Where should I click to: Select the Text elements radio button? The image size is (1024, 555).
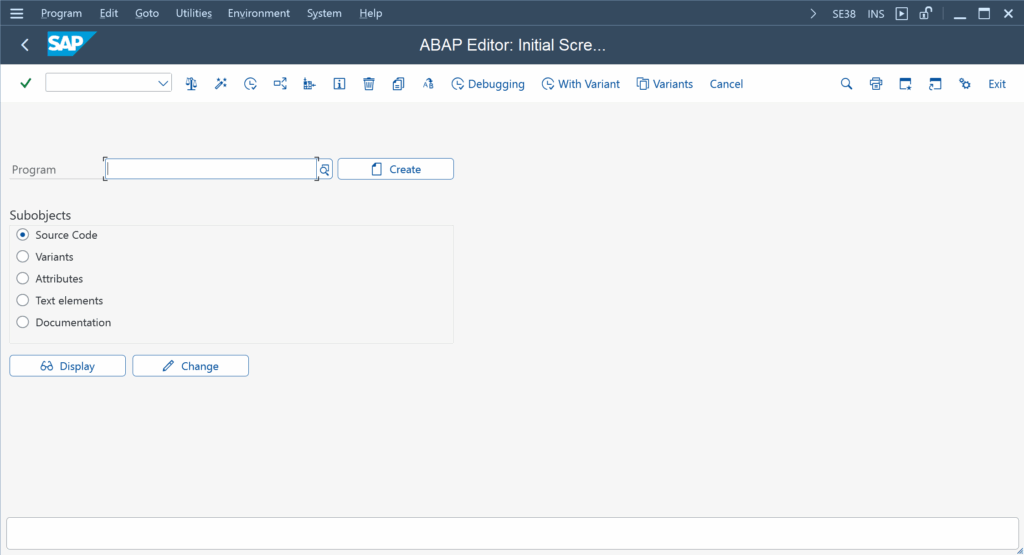[23, 300]
